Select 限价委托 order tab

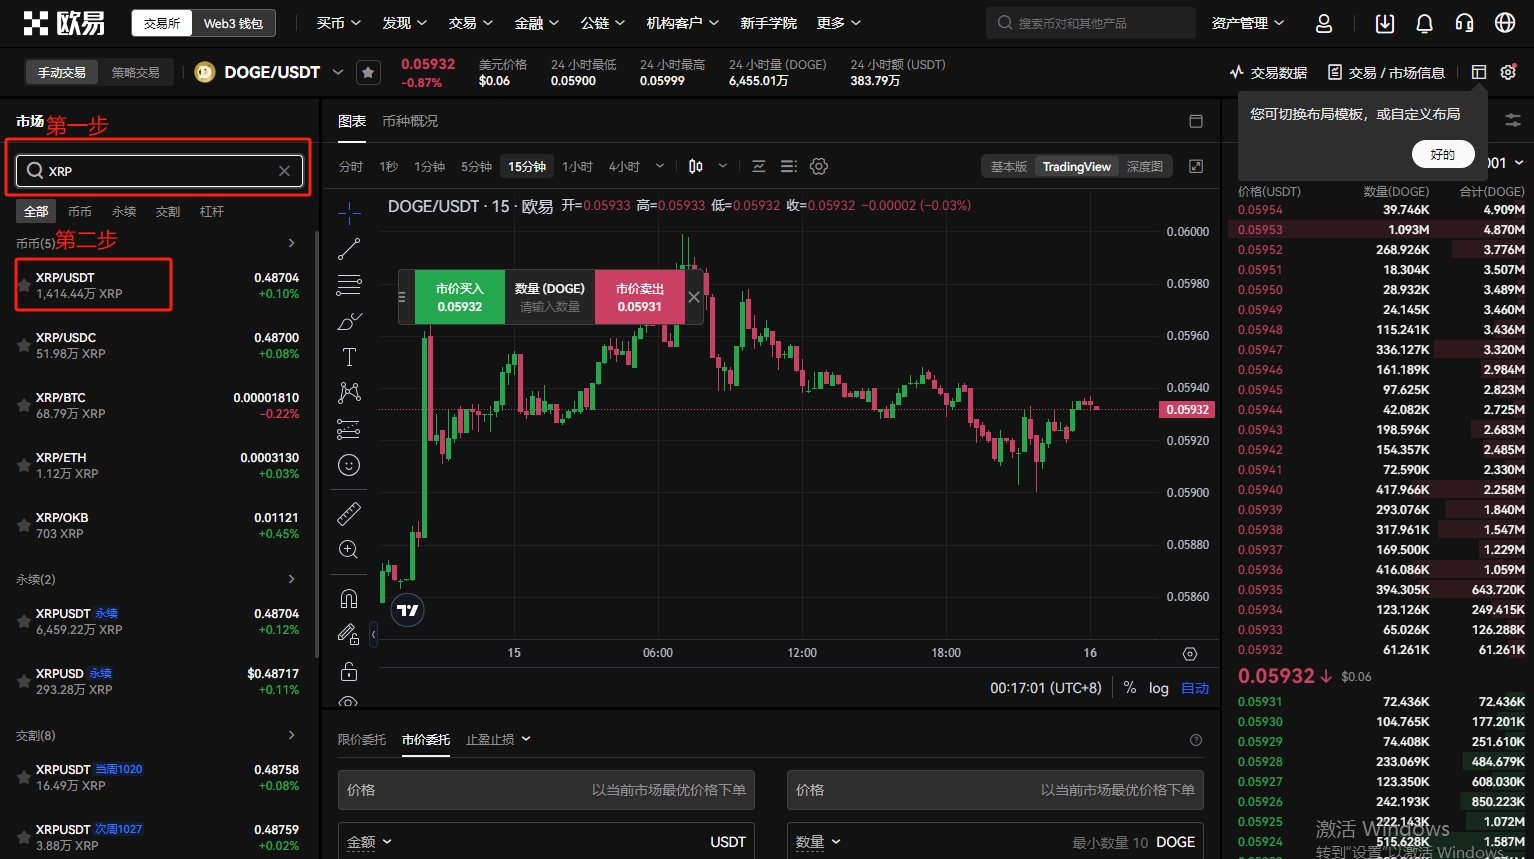click(362, 740)
